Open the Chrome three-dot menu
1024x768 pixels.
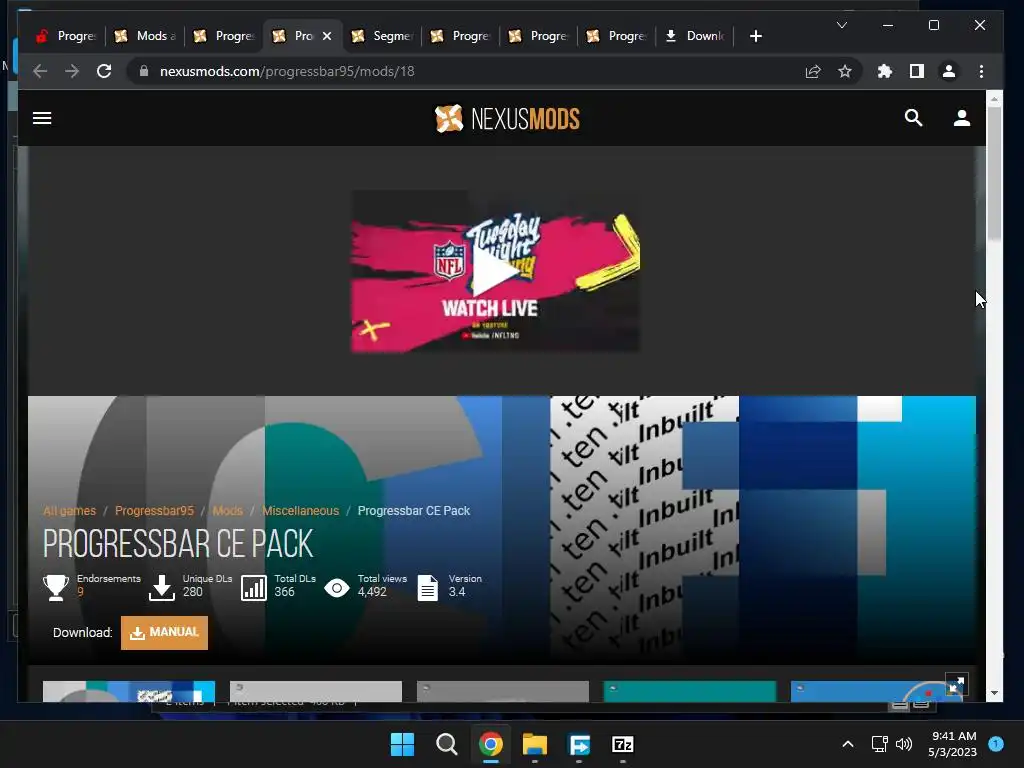coord(981,71)
